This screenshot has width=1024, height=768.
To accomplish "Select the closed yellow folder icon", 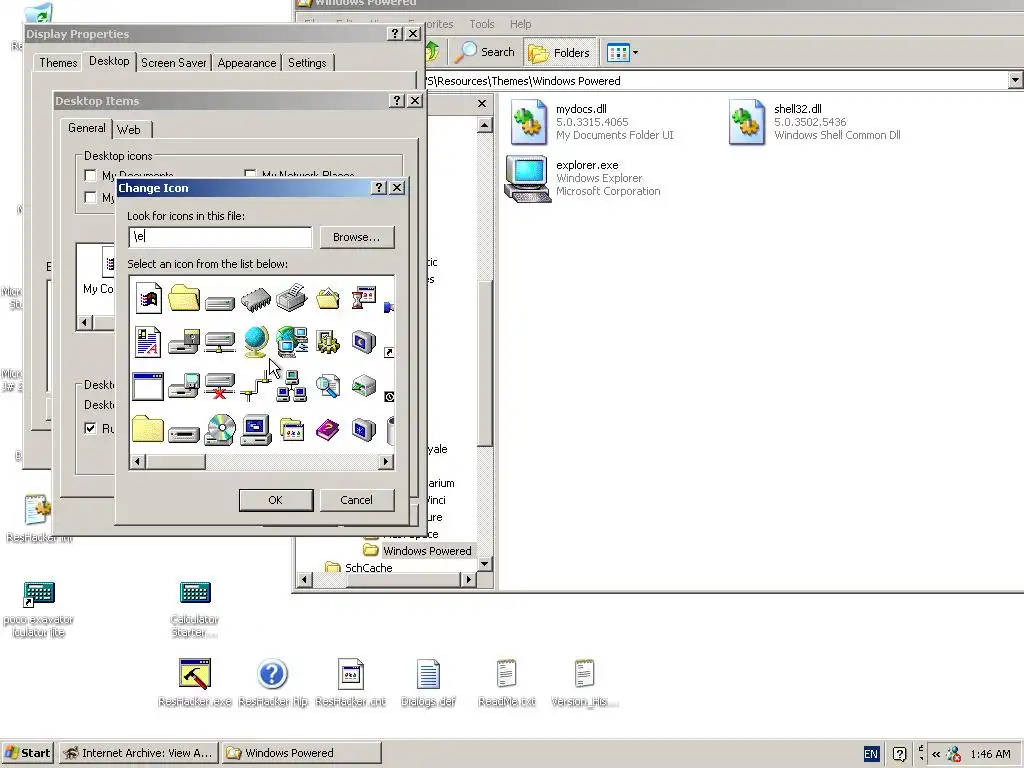I will point(148,430).
